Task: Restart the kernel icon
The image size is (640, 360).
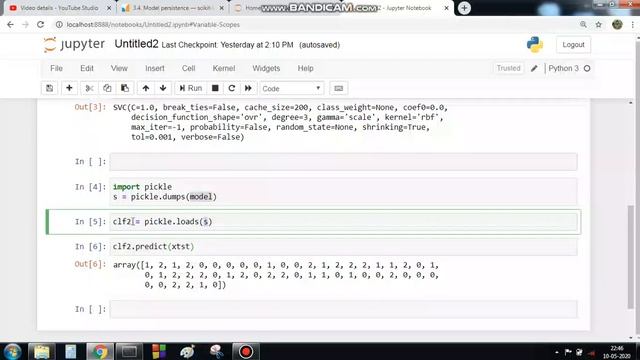Action: [x=231, y=88]
